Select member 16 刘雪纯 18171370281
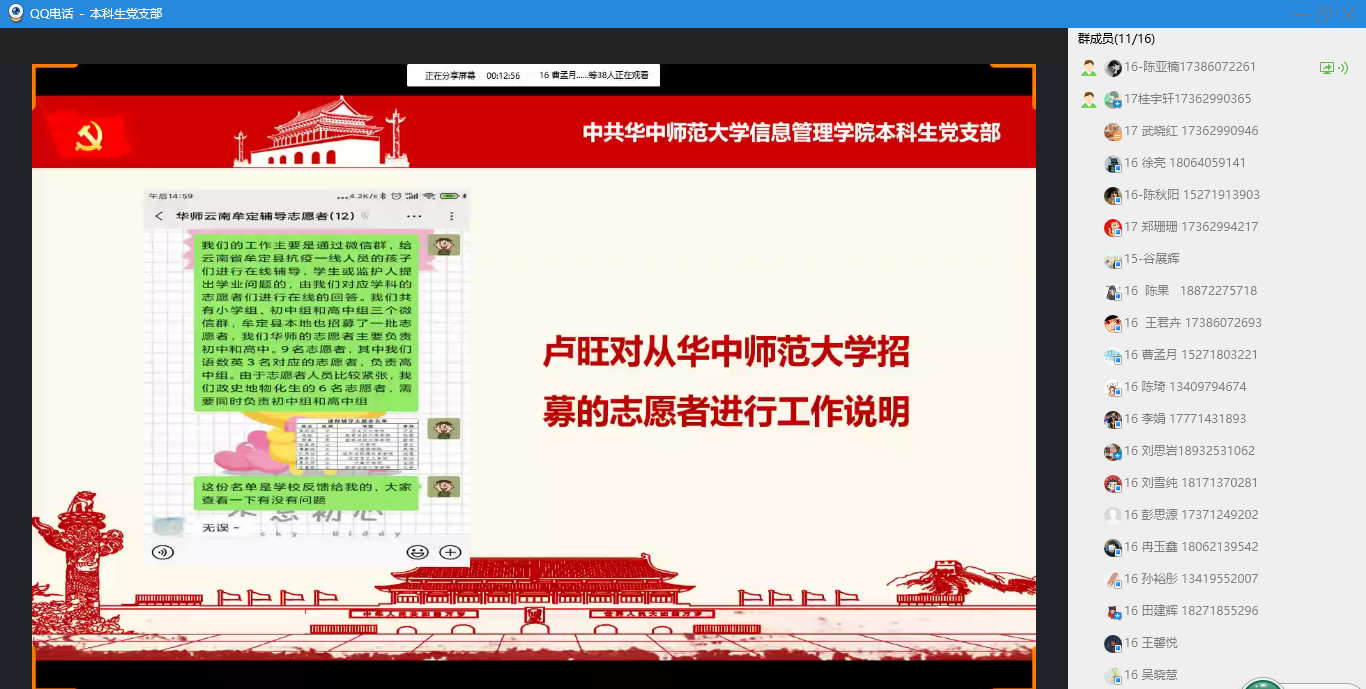 [1190, 483]
